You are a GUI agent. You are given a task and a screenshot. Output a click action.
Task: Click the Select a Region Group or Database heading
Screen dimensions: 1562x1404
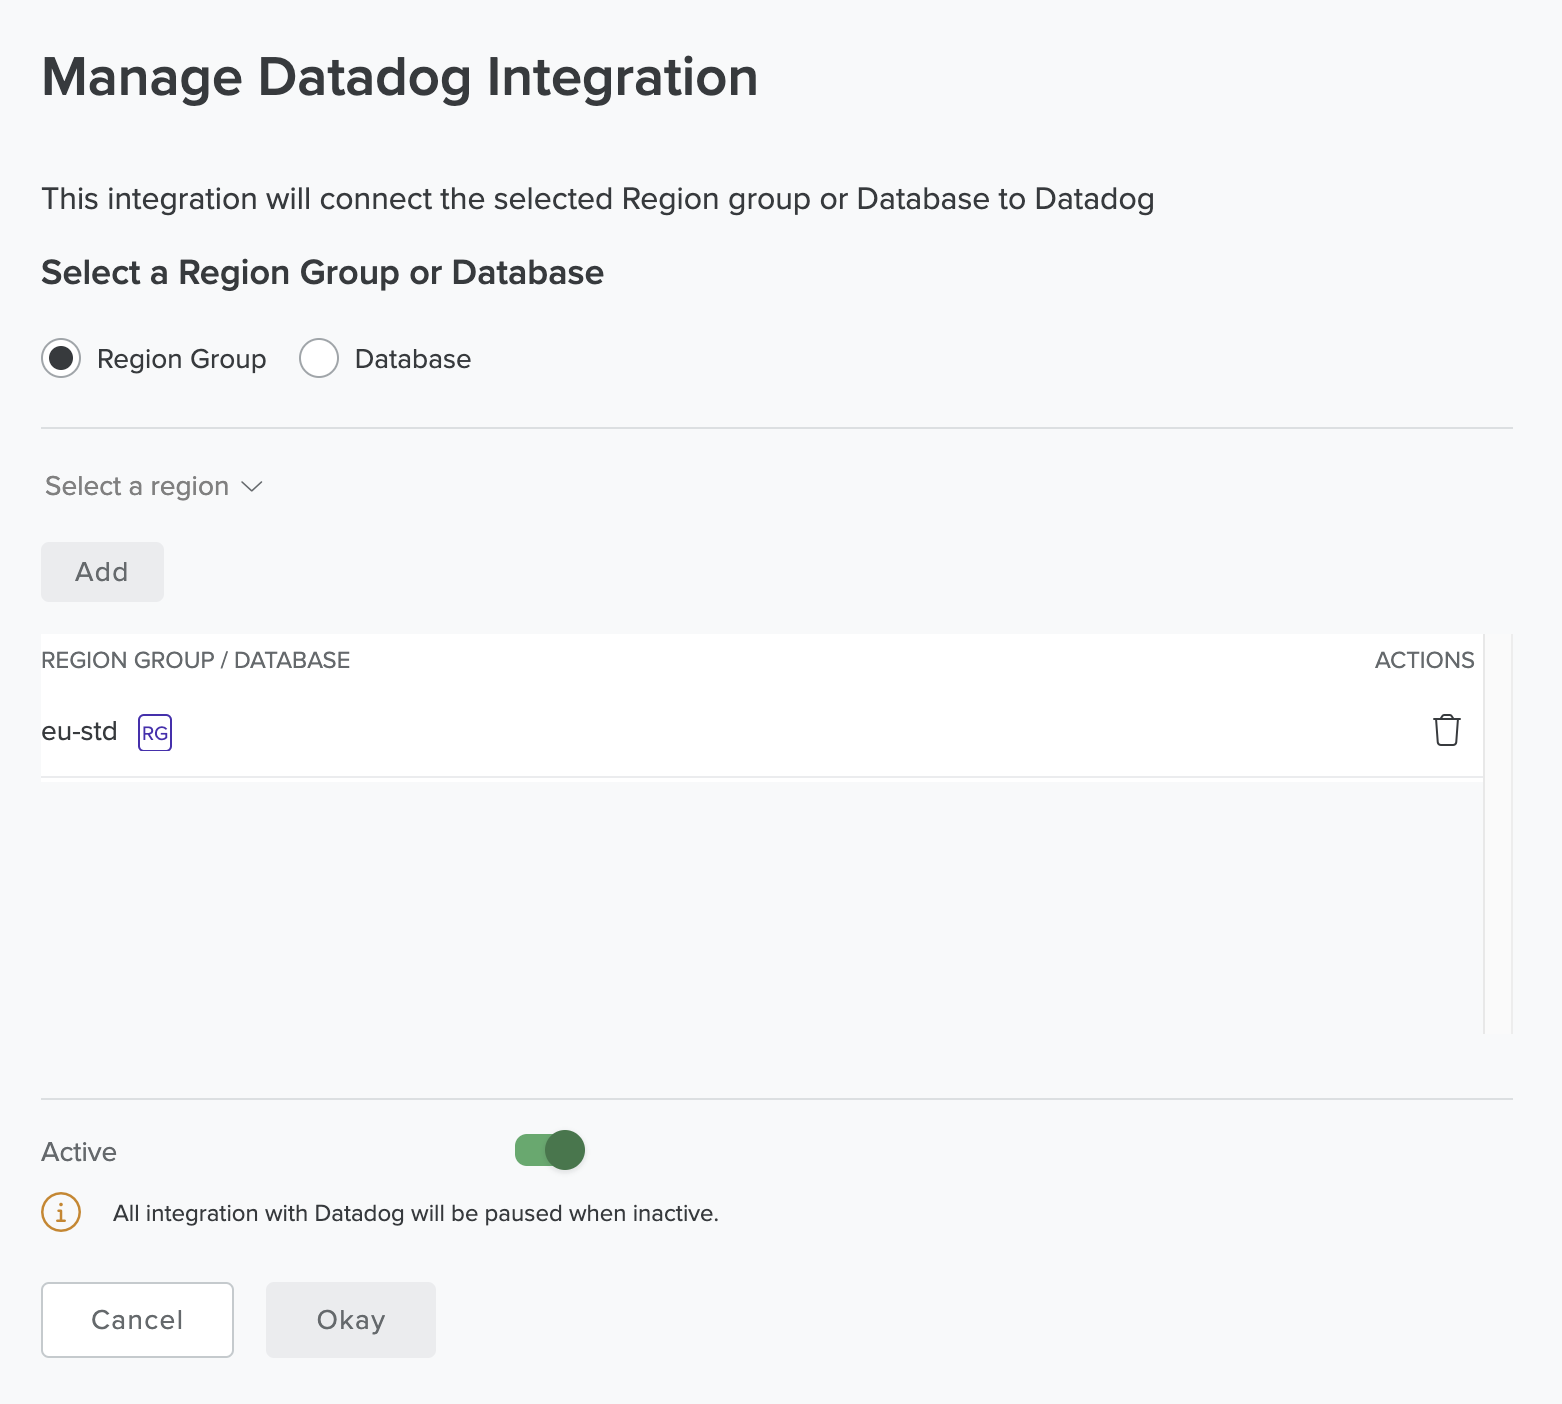322,273
